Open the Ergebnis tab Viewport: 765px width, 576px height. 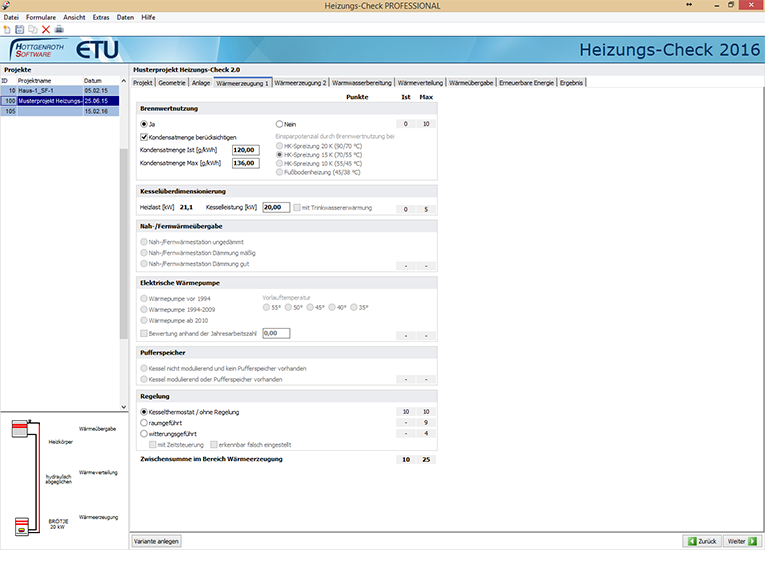tap(572, 82)
